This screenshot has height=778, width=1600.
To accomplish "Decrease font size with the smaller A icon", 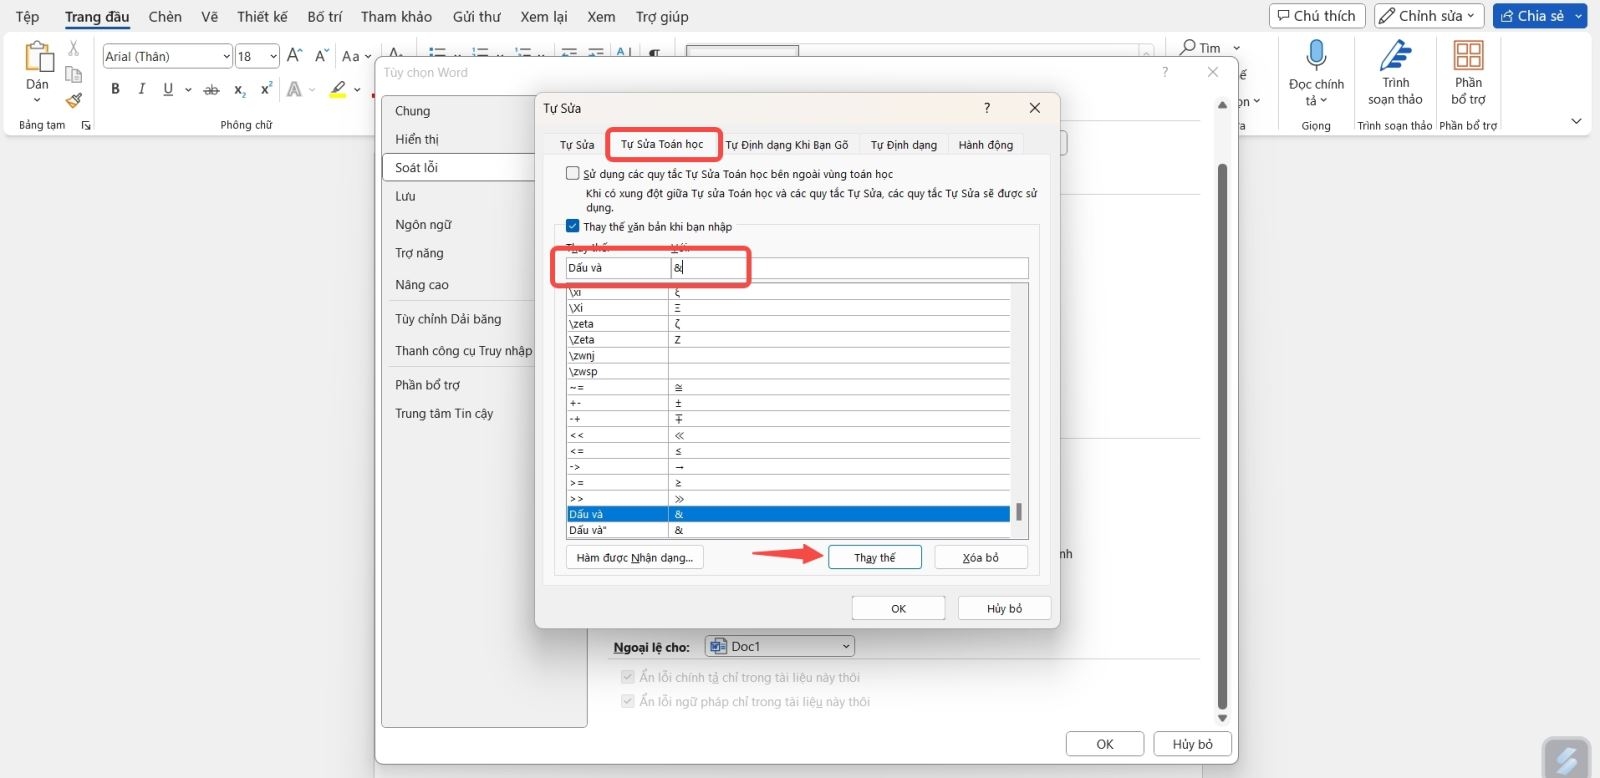I will coord(321,56).
